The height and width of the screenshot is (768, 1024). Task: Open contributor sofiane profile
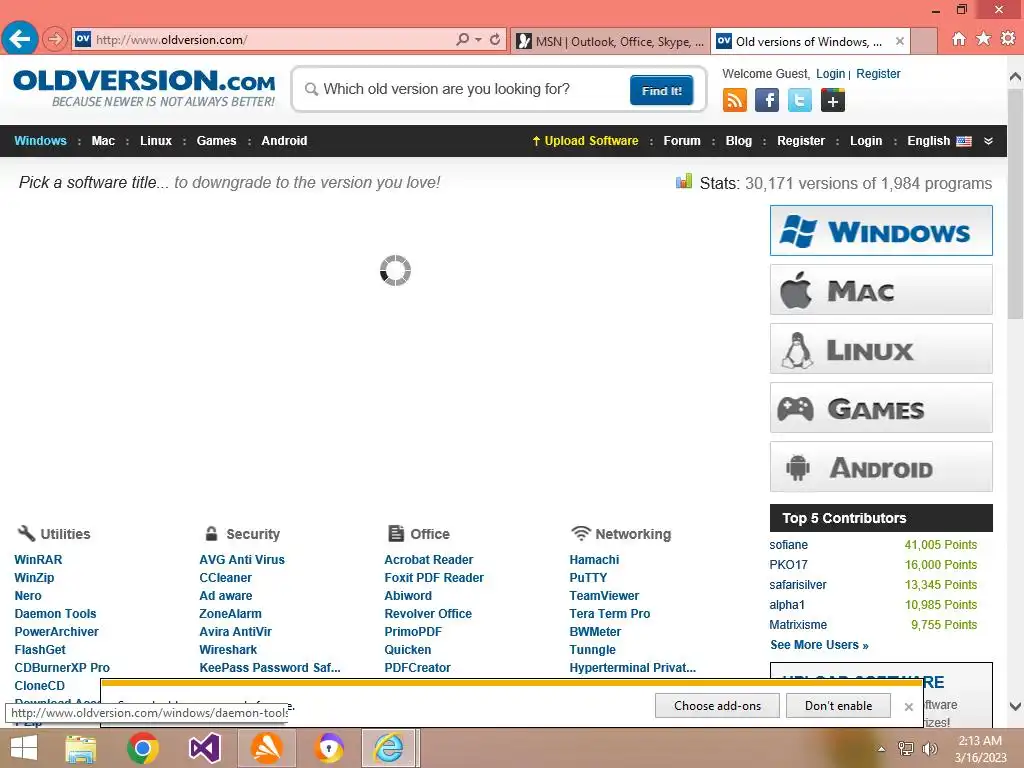788,545
